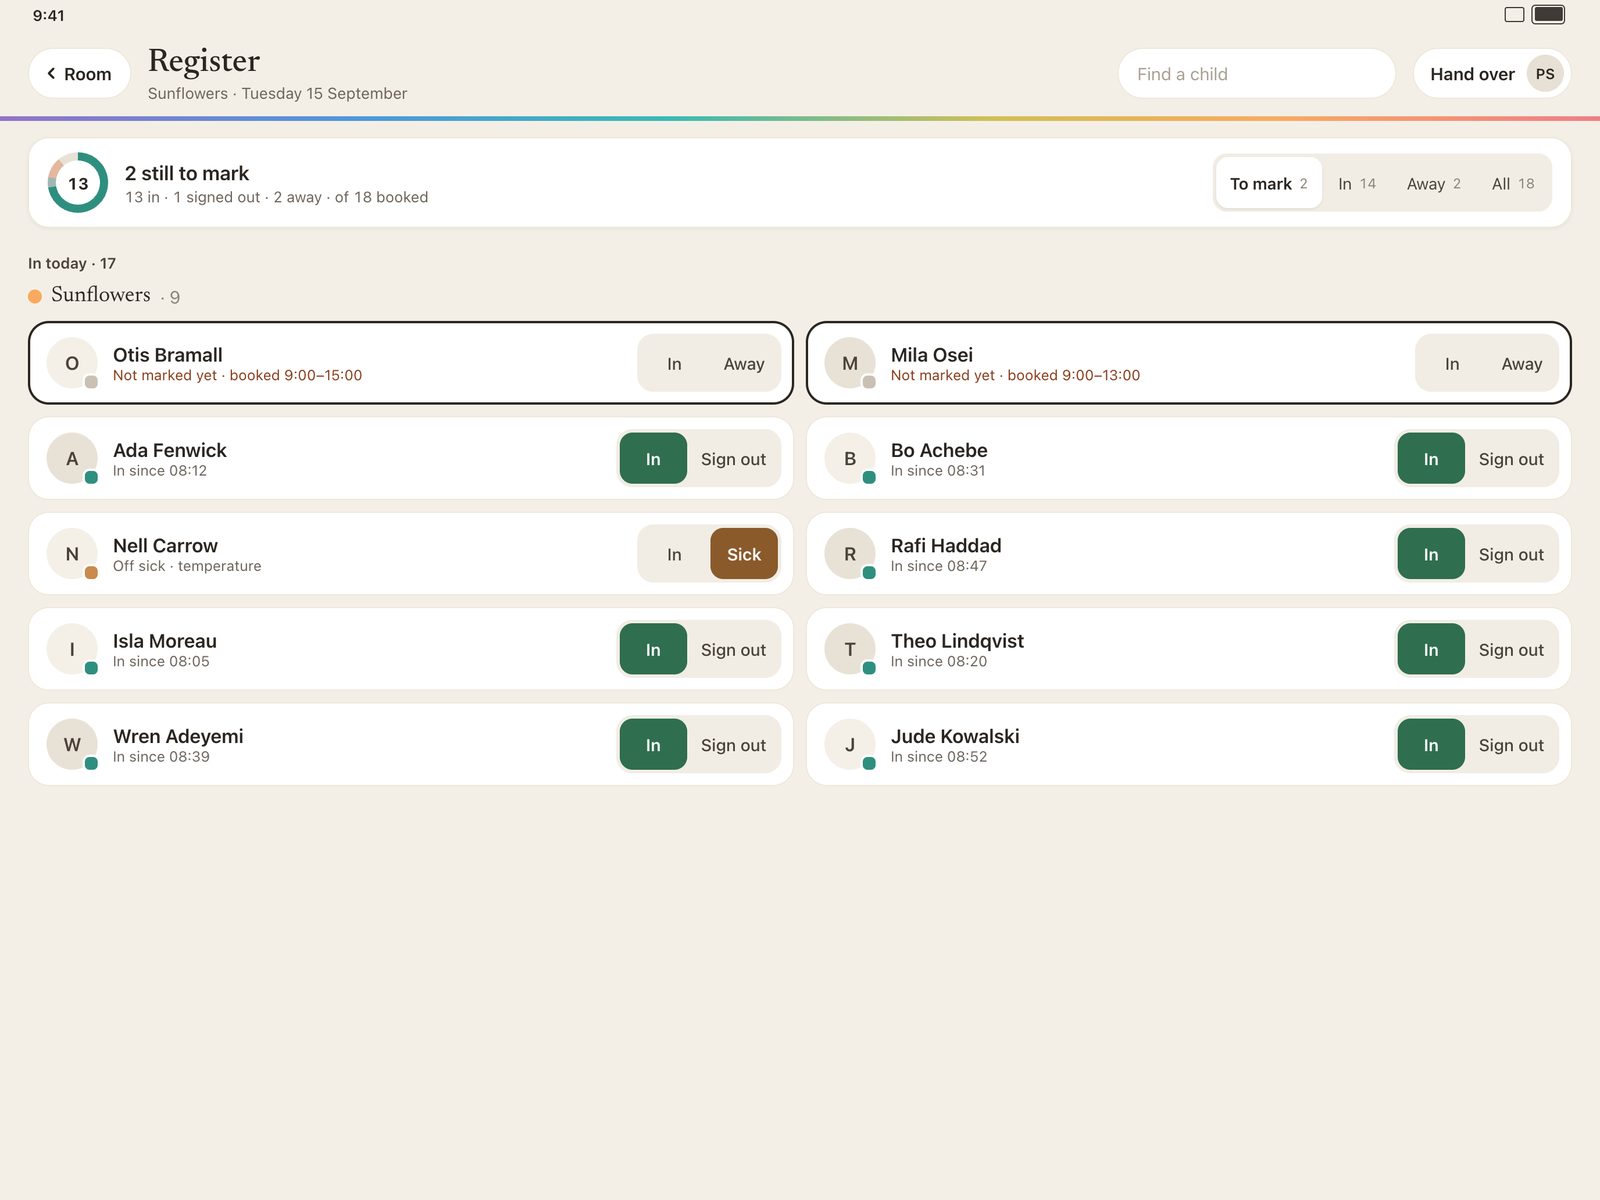Click the '2 still to mark' summary text
Screen dimensions: 1600x1200
(187, 173)
